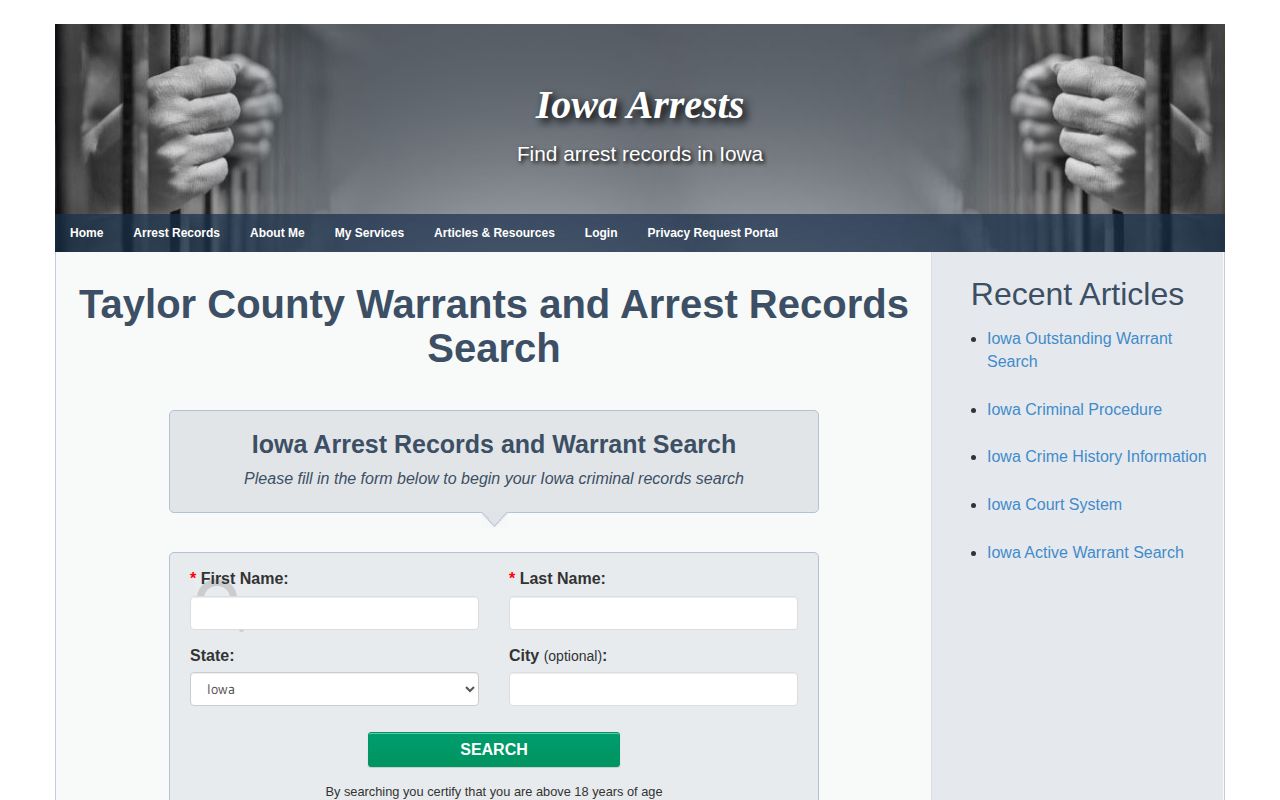Viewport: 1280px width, 800px height.
Task: Open Iowa Outstanding Warrant Search article
Action: point(1079,350)
